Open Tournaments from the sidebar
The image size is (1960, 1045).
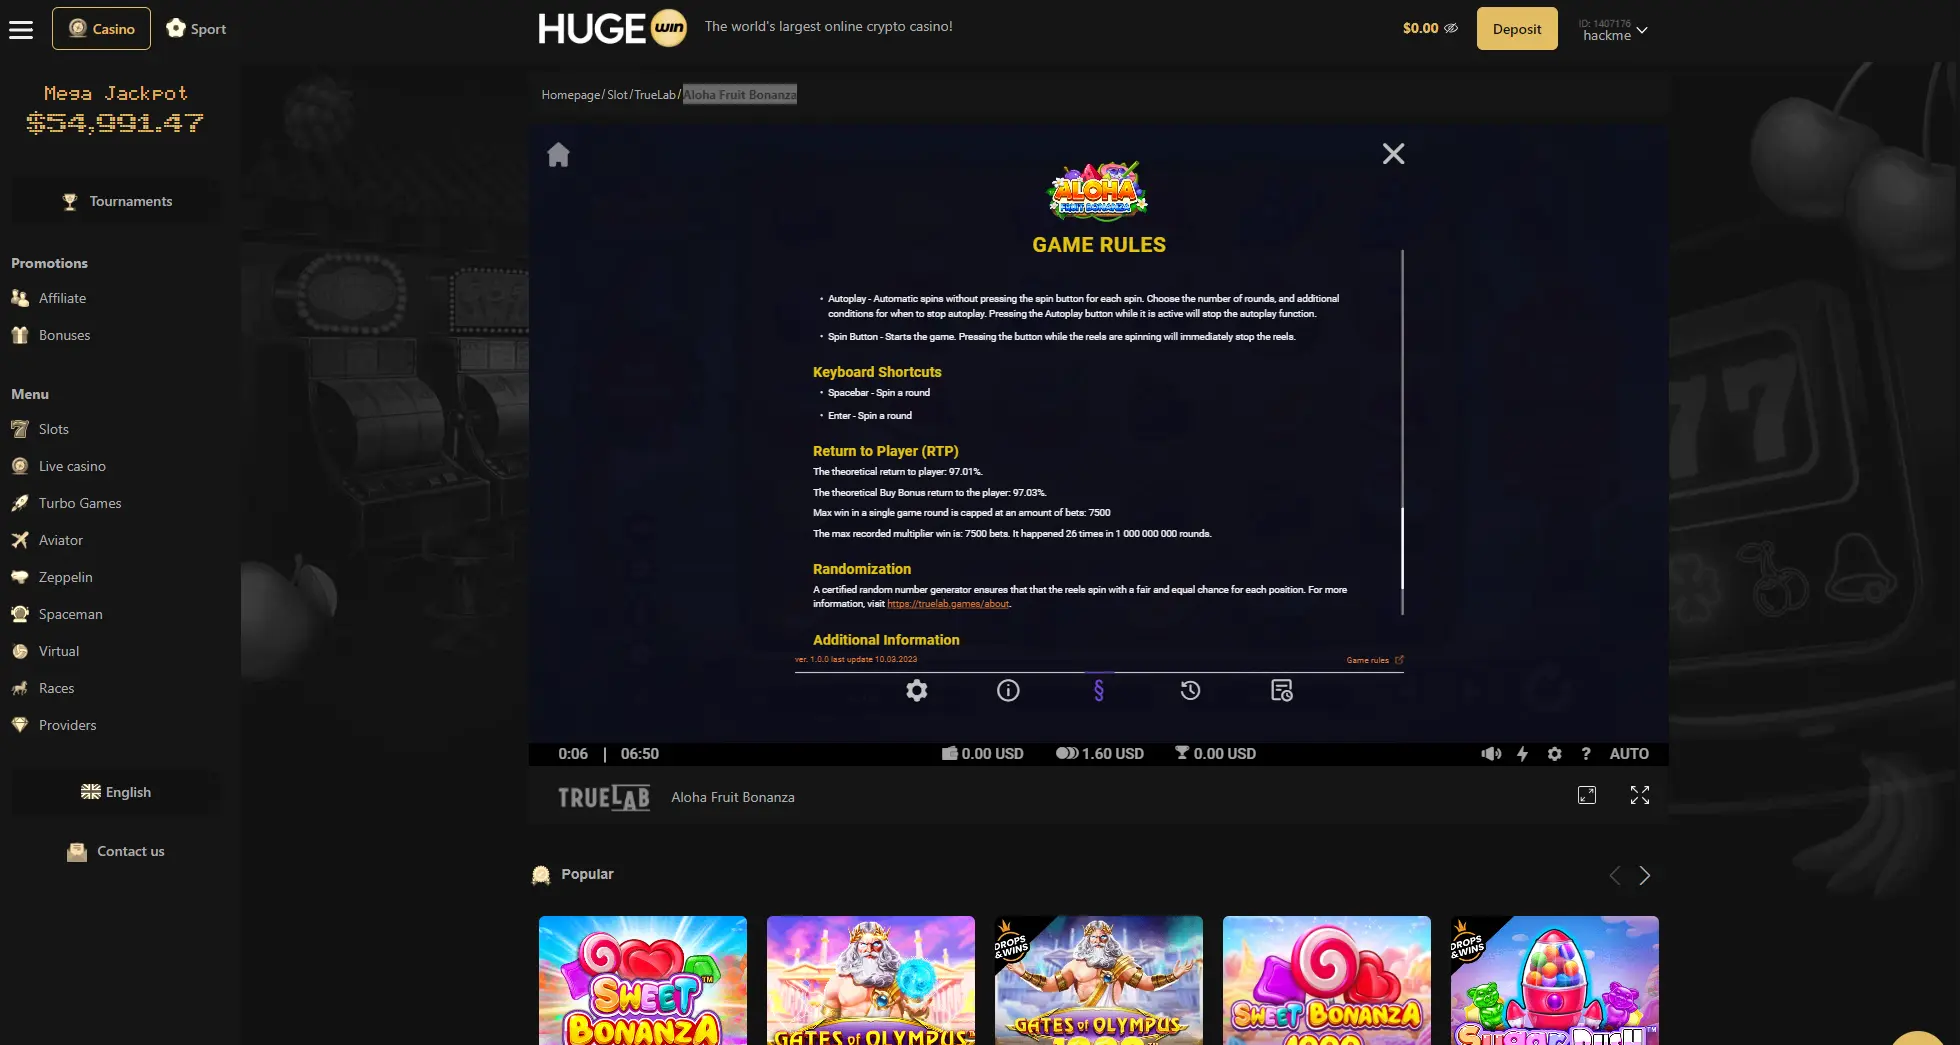tap(116, 201)
